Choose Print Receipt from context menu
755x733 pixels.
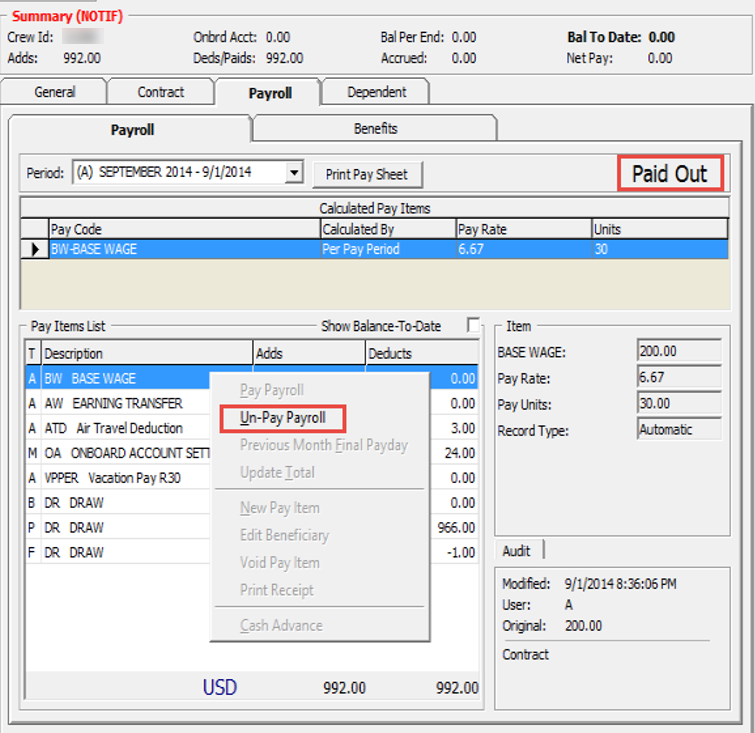(277, 590)
